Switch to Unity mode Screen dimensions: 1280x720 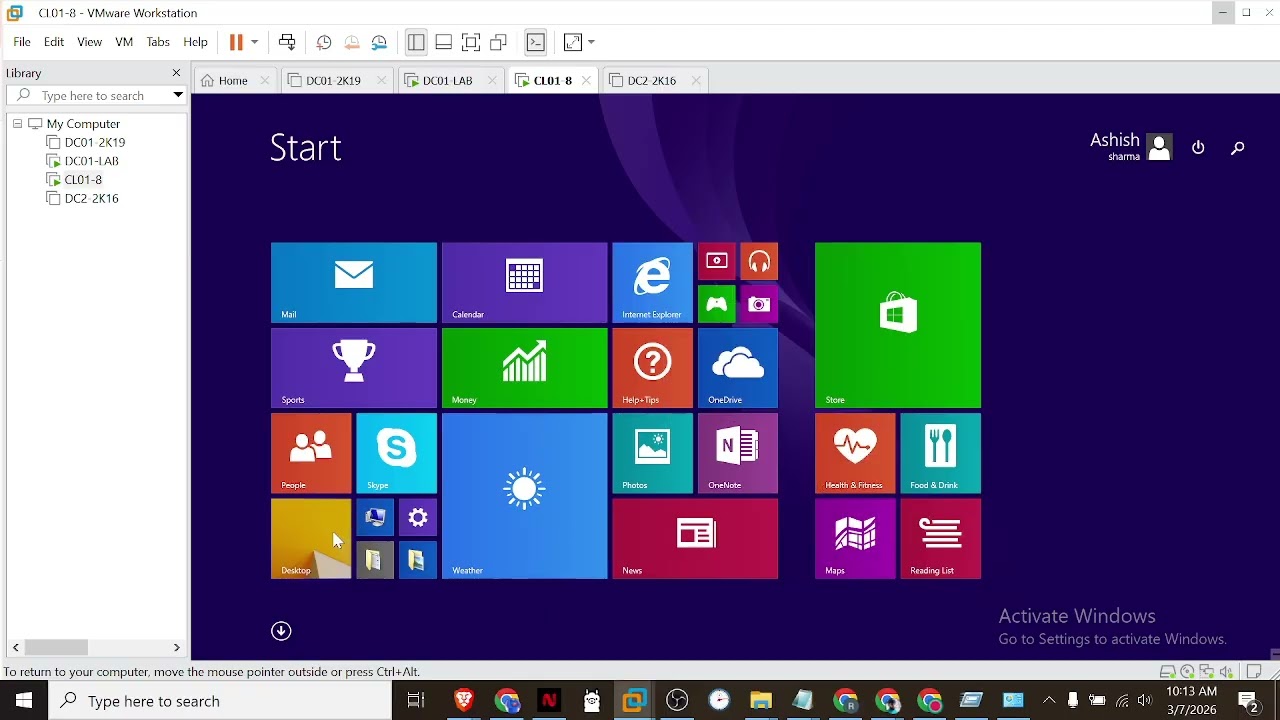coord(499,43)
